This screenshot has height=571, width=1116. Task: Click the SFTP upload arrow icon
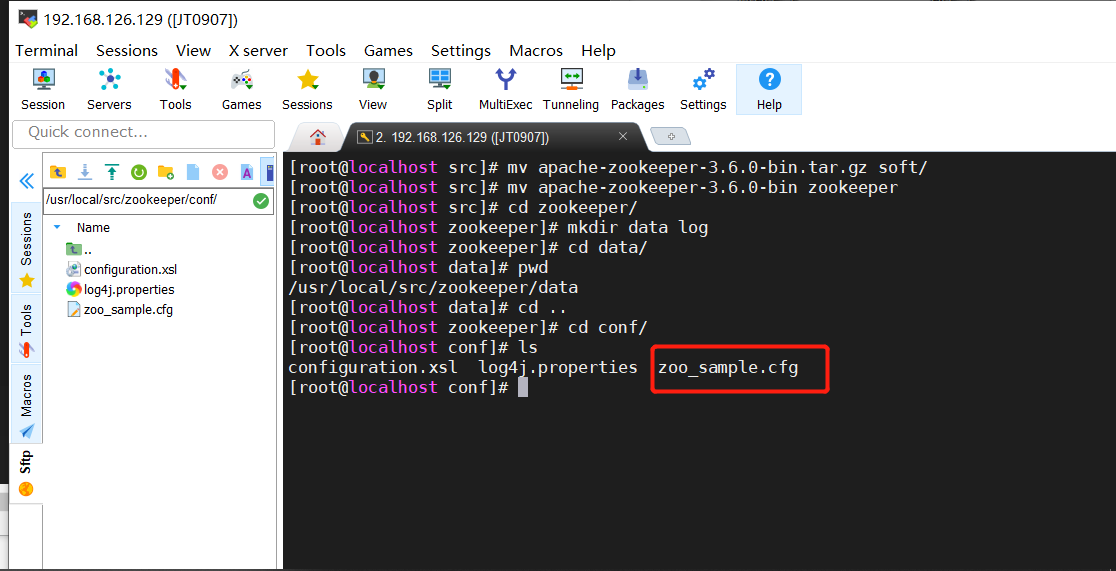pyautogui.click(x=112, y=172)
